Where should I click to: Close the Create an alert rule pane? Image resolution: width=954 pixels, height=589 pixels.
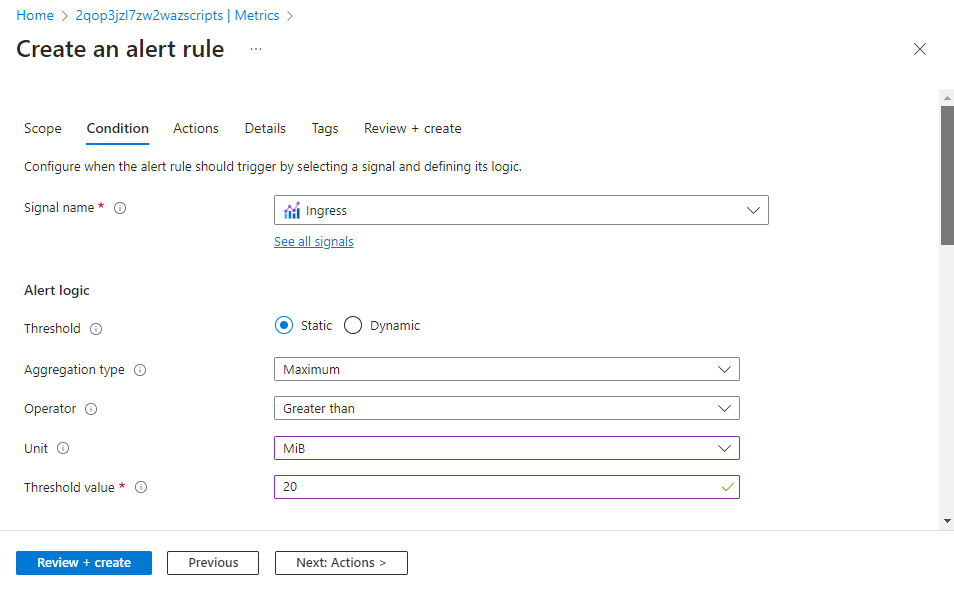920,49
